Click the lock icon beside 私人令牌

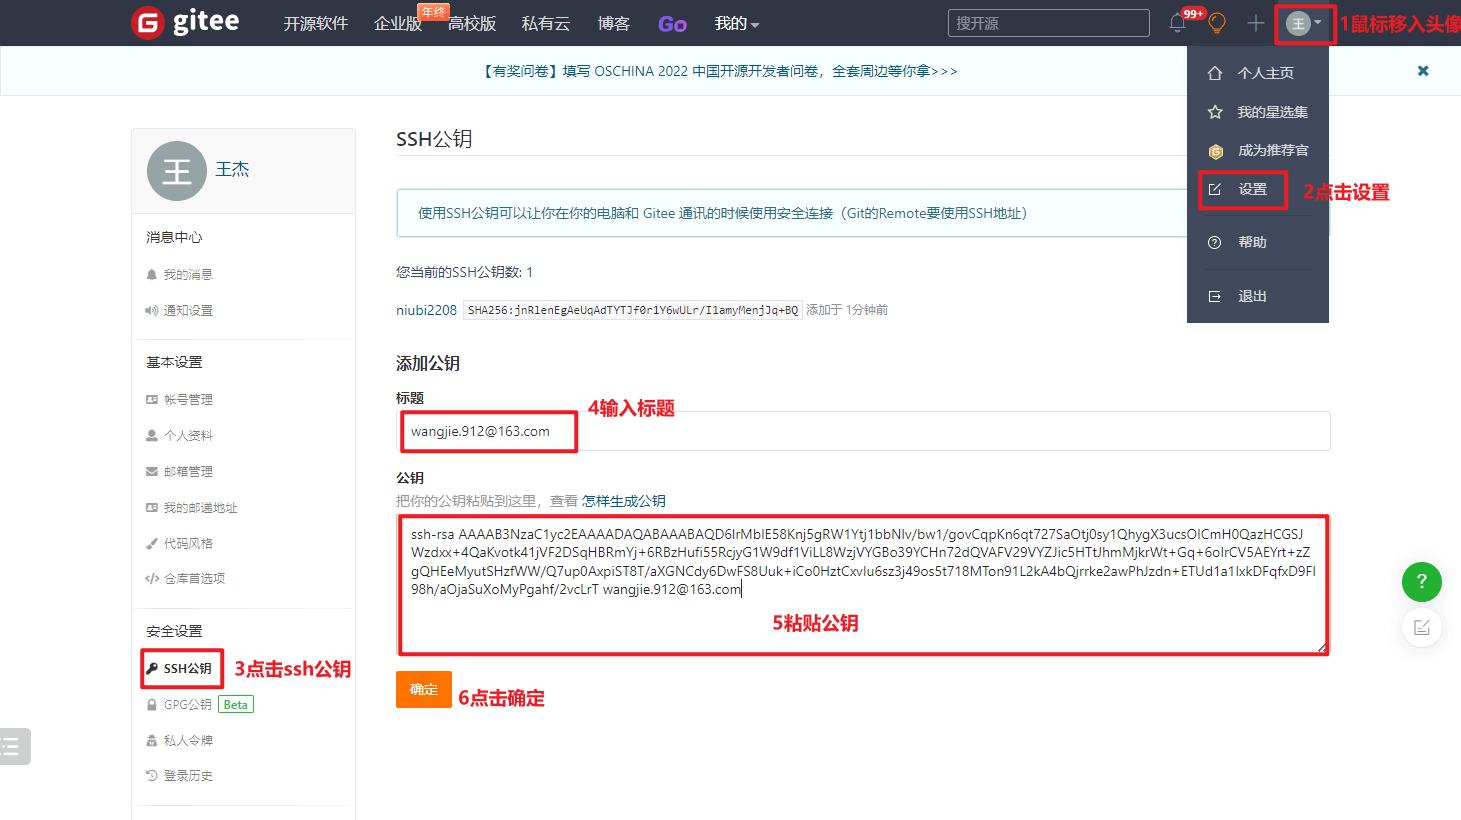click(x=152, y=740)
